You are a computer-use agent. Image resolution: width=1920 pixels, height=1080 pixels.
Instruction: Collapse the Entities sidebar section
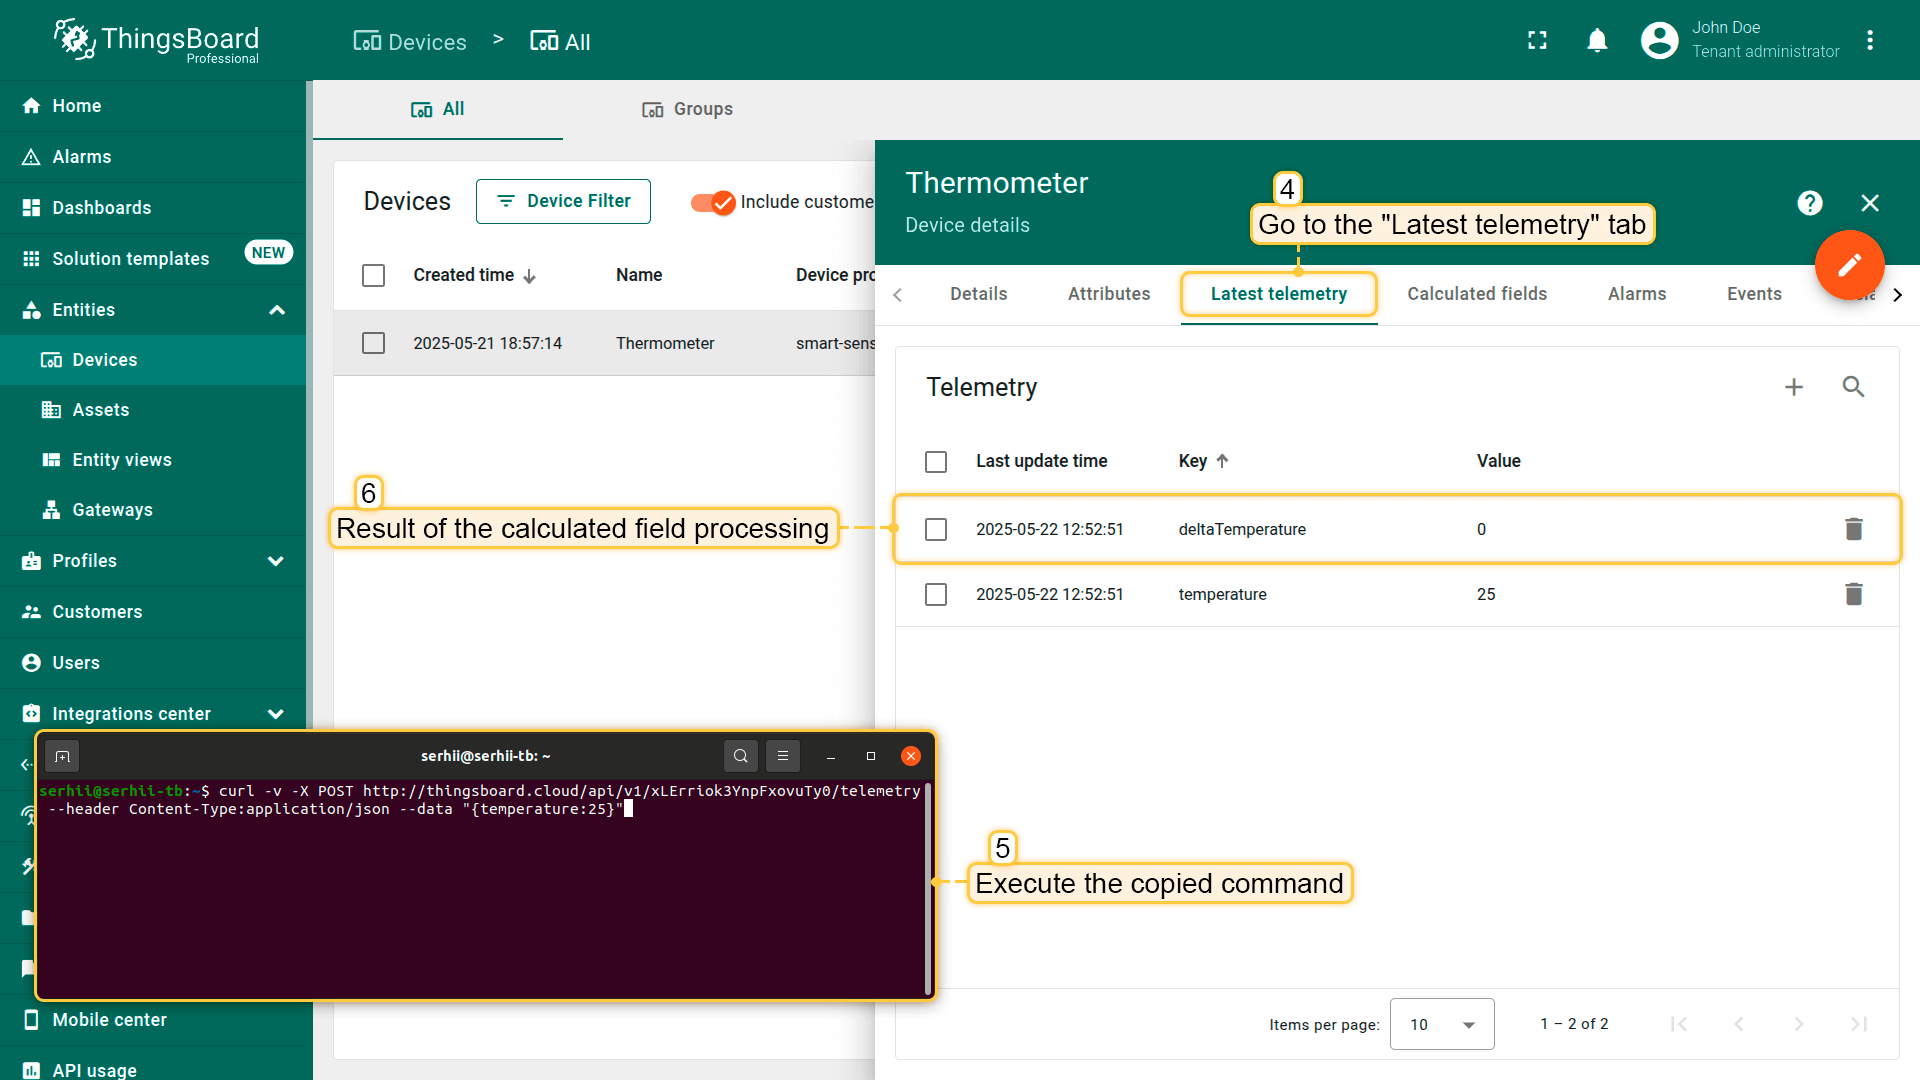277,310
